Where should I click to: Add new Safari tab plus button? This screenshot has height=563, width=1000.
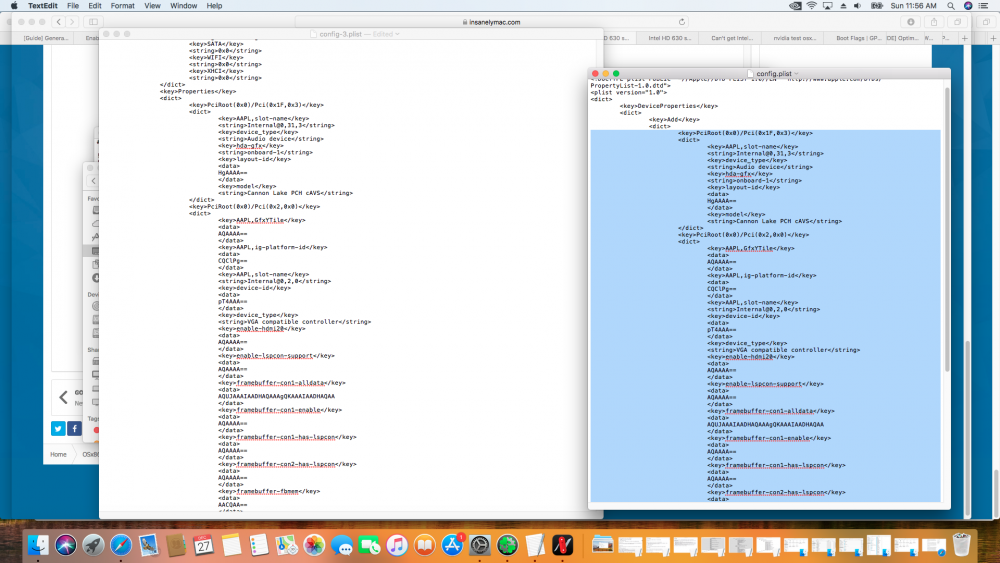click(964, 38)
